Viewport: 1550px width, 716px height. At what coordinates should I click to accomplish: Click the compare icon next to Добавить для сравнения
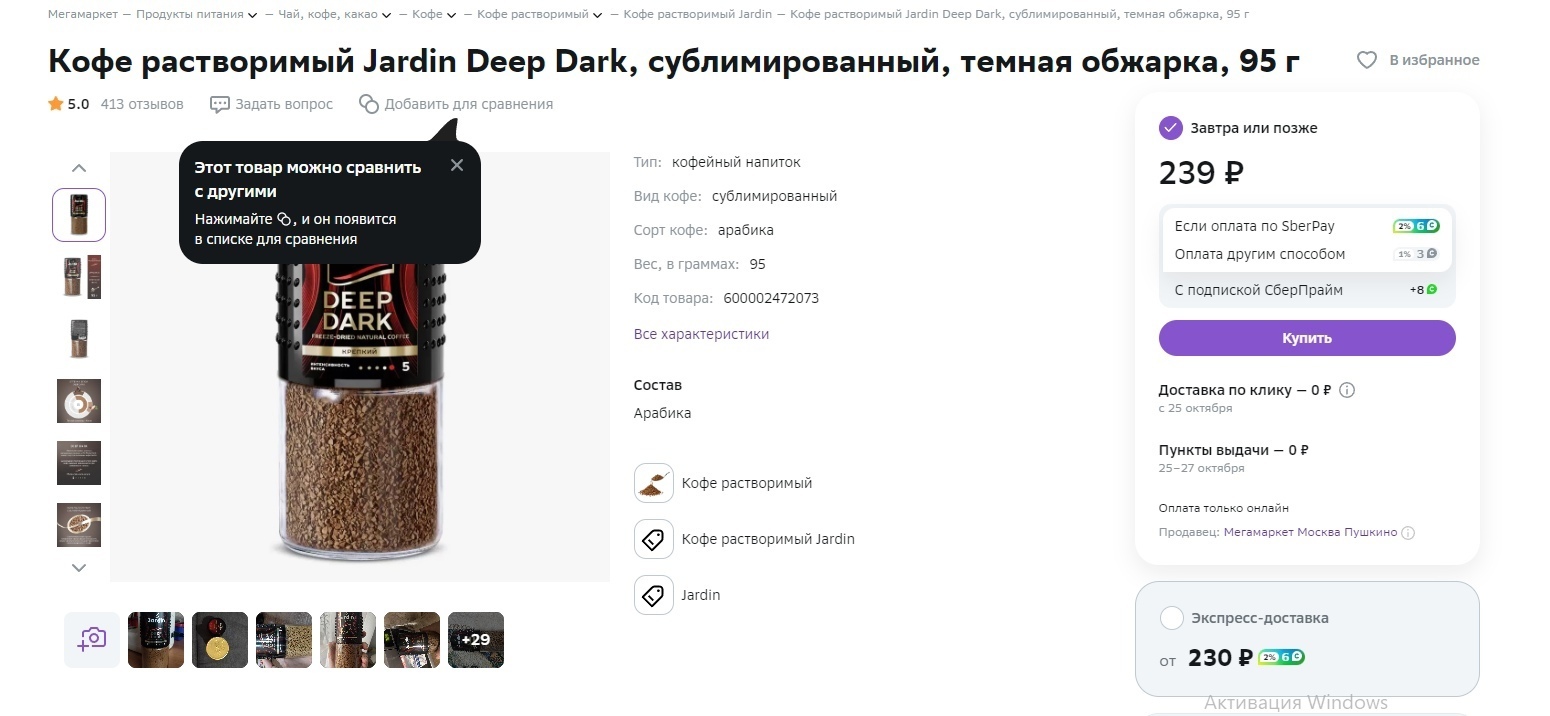[369, 104]
